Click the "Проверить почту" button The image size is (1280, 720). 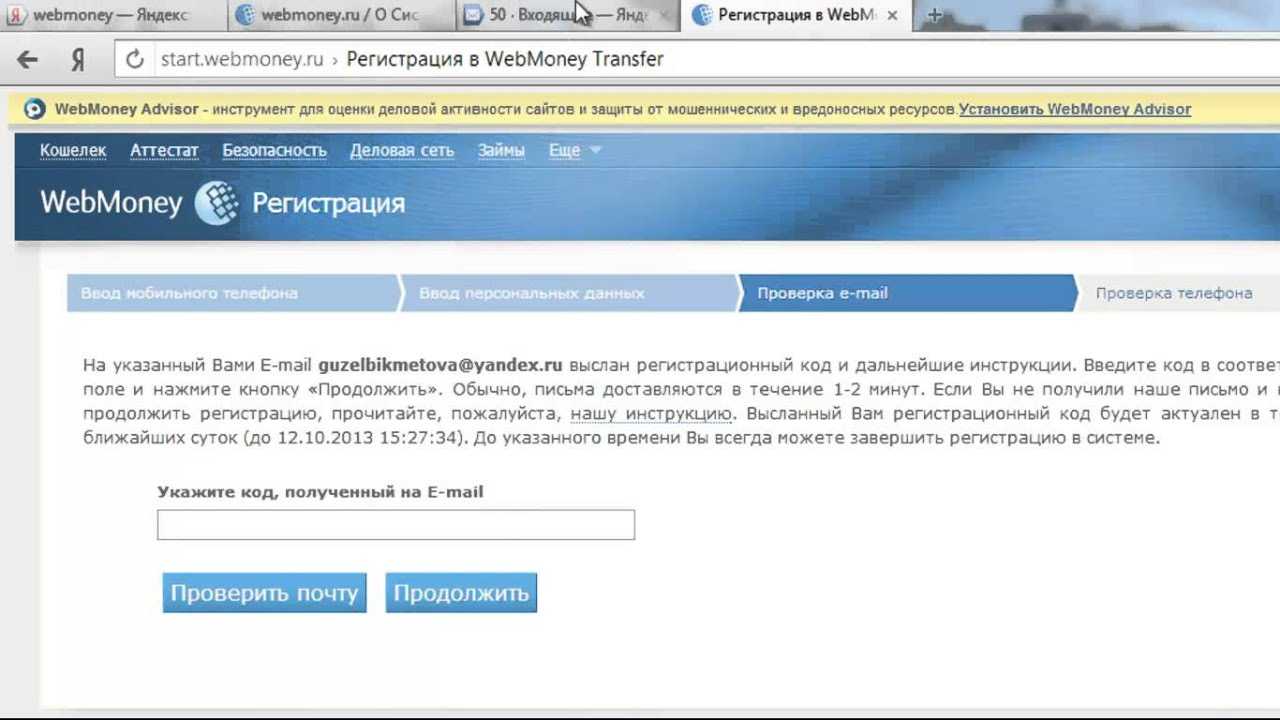(264, 593)
